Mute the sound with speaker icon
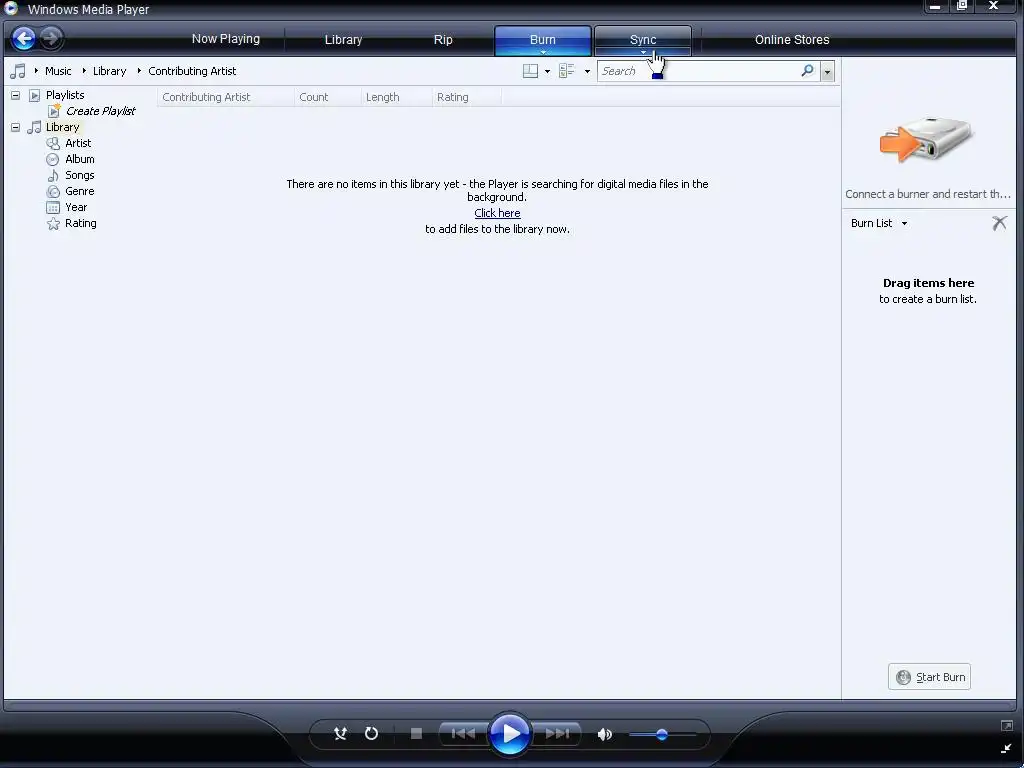Image resolution: width=1024 pixels, height=768 pixels. (x=605, y=734)
